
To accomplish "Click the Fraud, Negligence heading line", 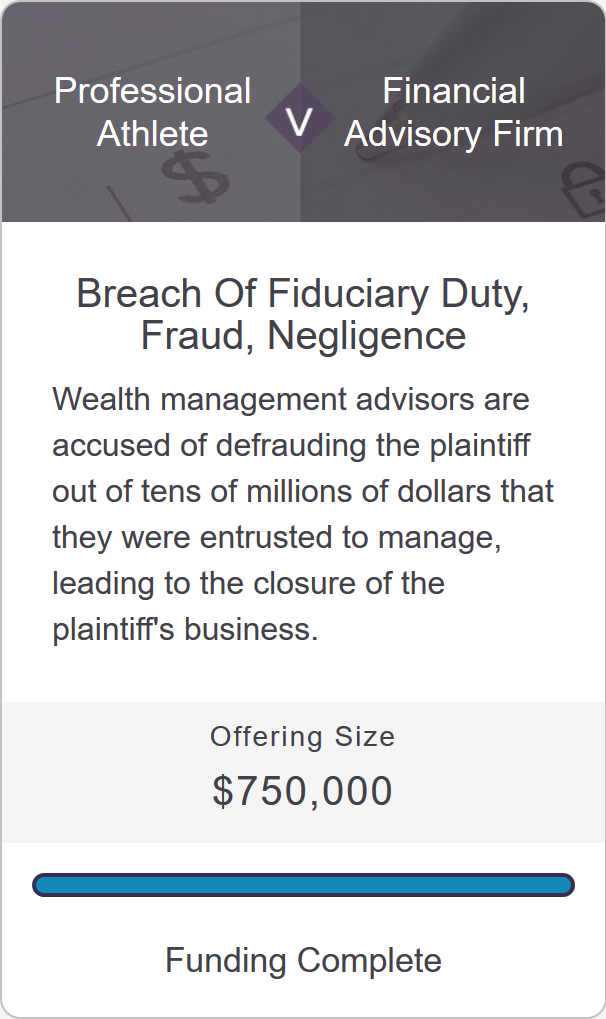I will (303, 335).
